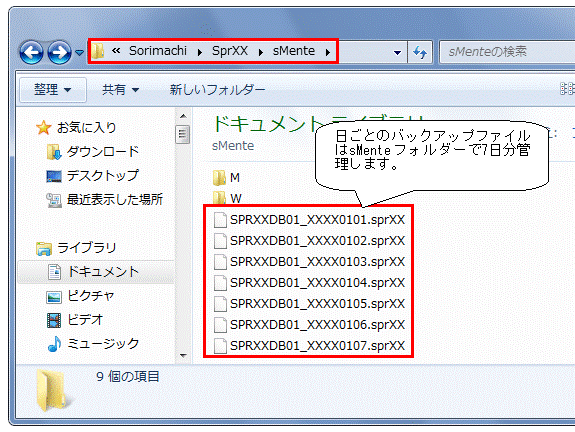Click the 新しいフォルダー button
The height and width of the screenshot is (432, 575).
point(217,89)
